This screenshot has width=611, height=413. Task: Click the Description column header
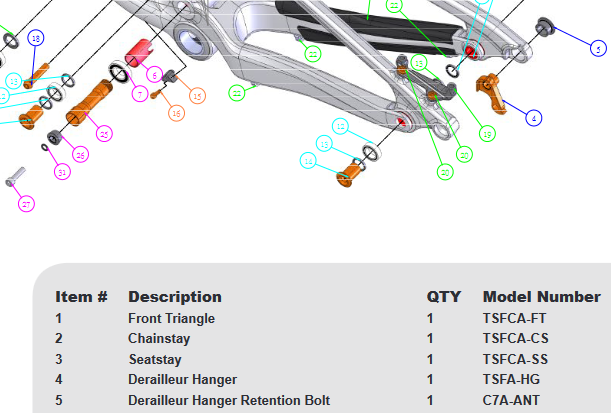175,297
